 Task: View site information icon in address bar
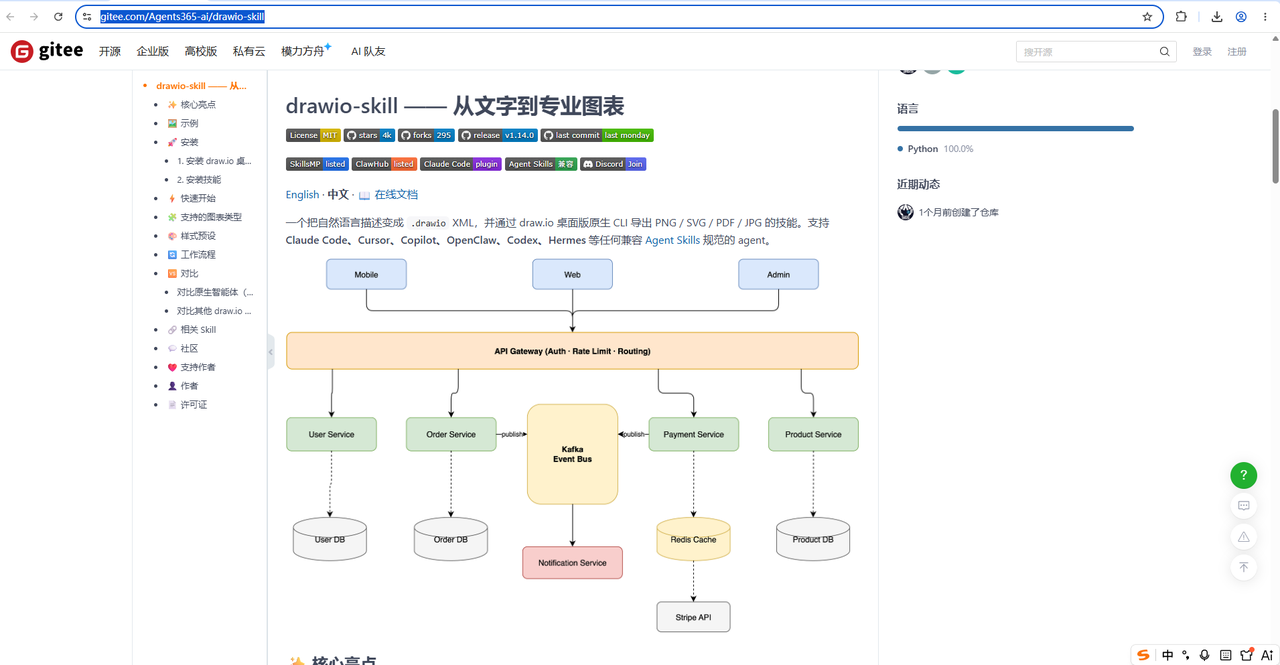pyautogui.click(x=88, y=17)
